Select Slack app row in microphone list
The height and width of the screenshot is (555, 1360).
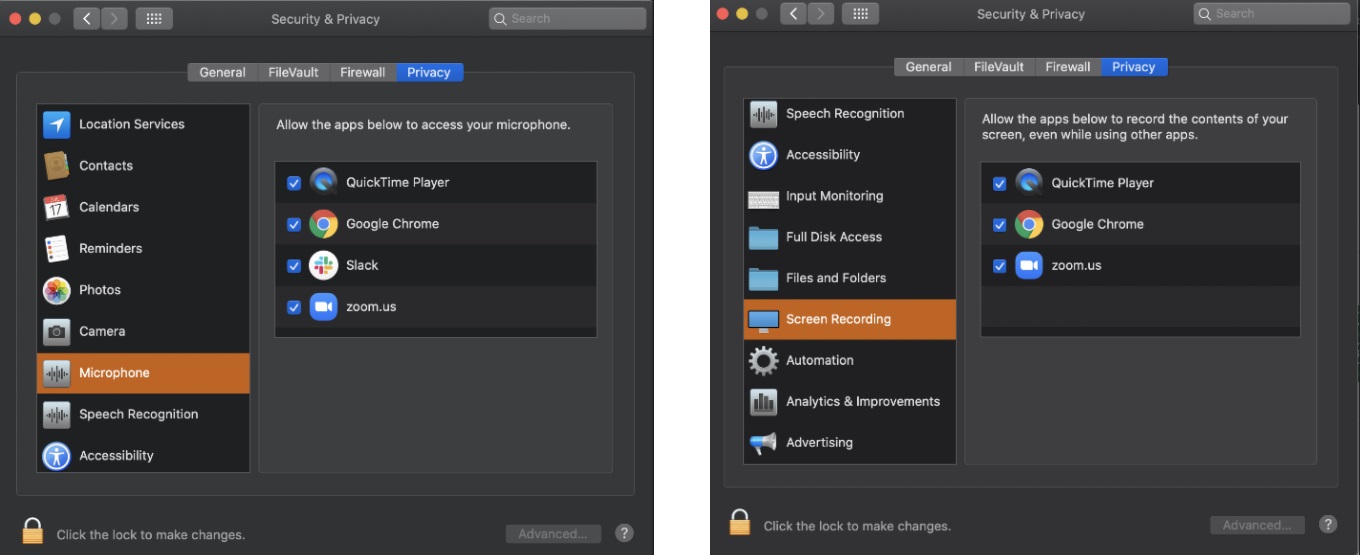coord(436,266)
